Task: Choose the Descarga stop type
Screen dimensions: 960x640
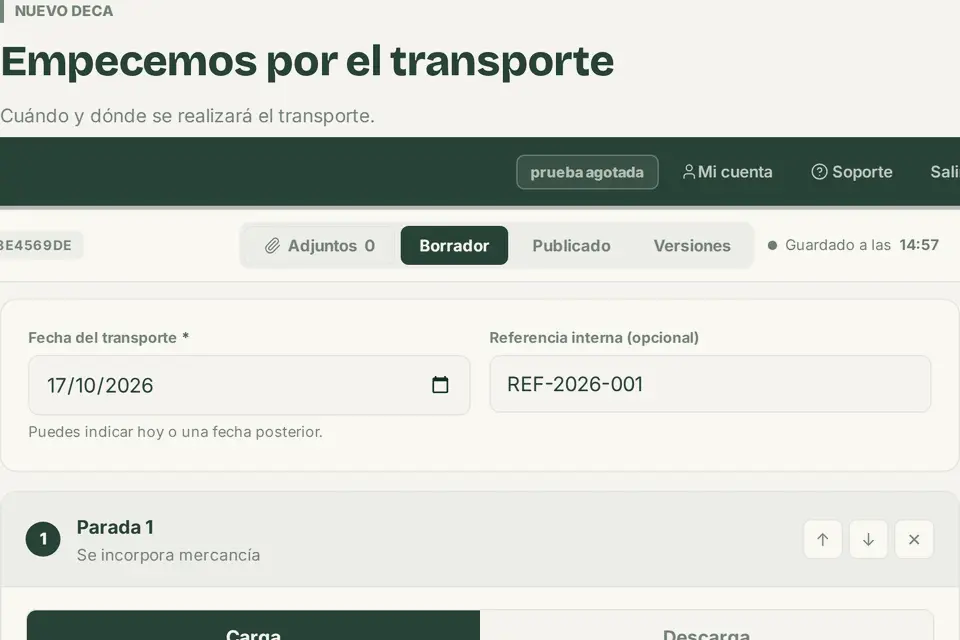Action: (x=707, y=625)
